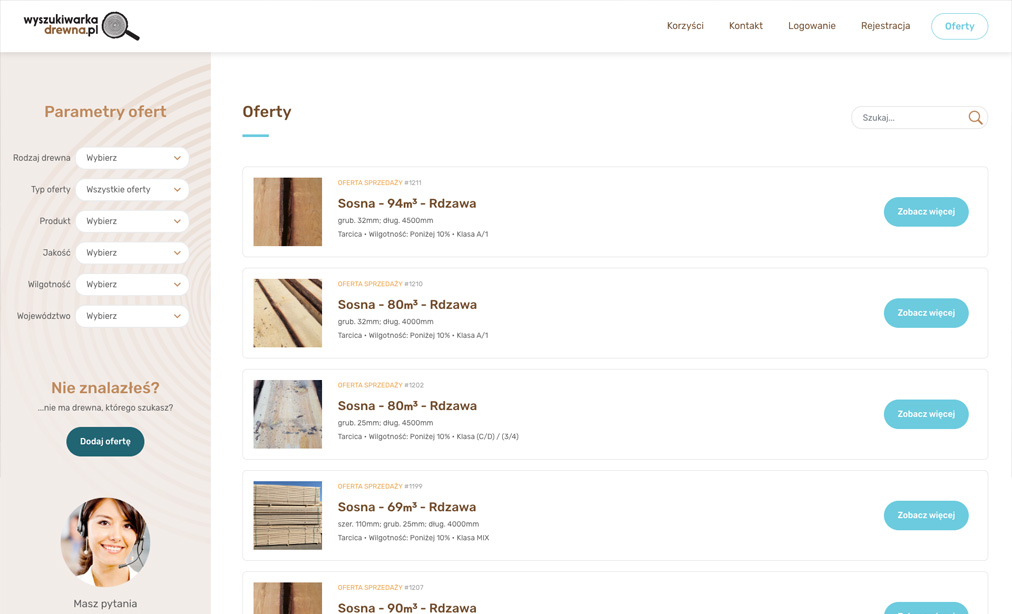Image resolution: width=1012 pixels, height=614 pixels.
Task: Click the Sosna - 80m³ title of offer #1202
Action: (x=407, y=406)
